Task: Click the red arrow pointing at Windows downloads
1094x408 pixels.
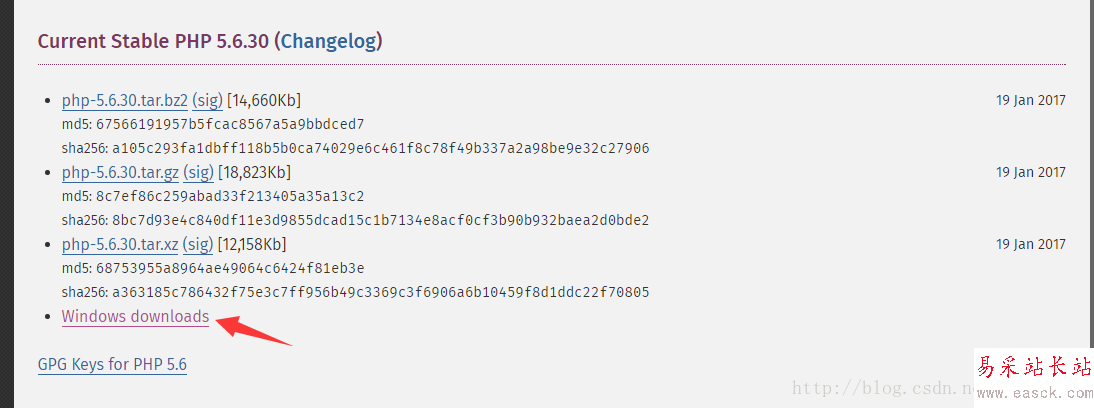Action: (254, 329)
